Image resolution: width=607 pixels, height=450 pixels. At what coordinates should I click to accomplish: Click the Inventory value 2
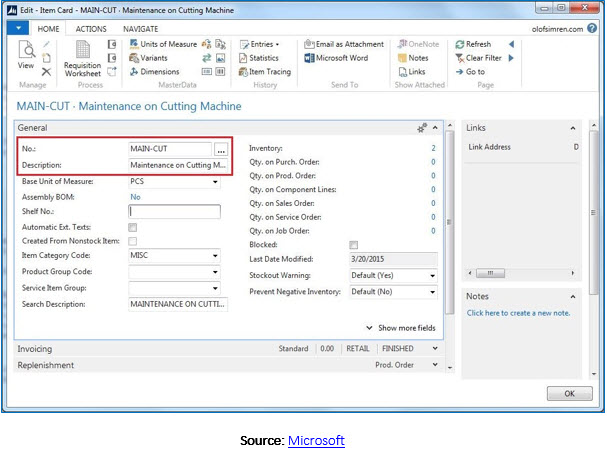point(433,148)
